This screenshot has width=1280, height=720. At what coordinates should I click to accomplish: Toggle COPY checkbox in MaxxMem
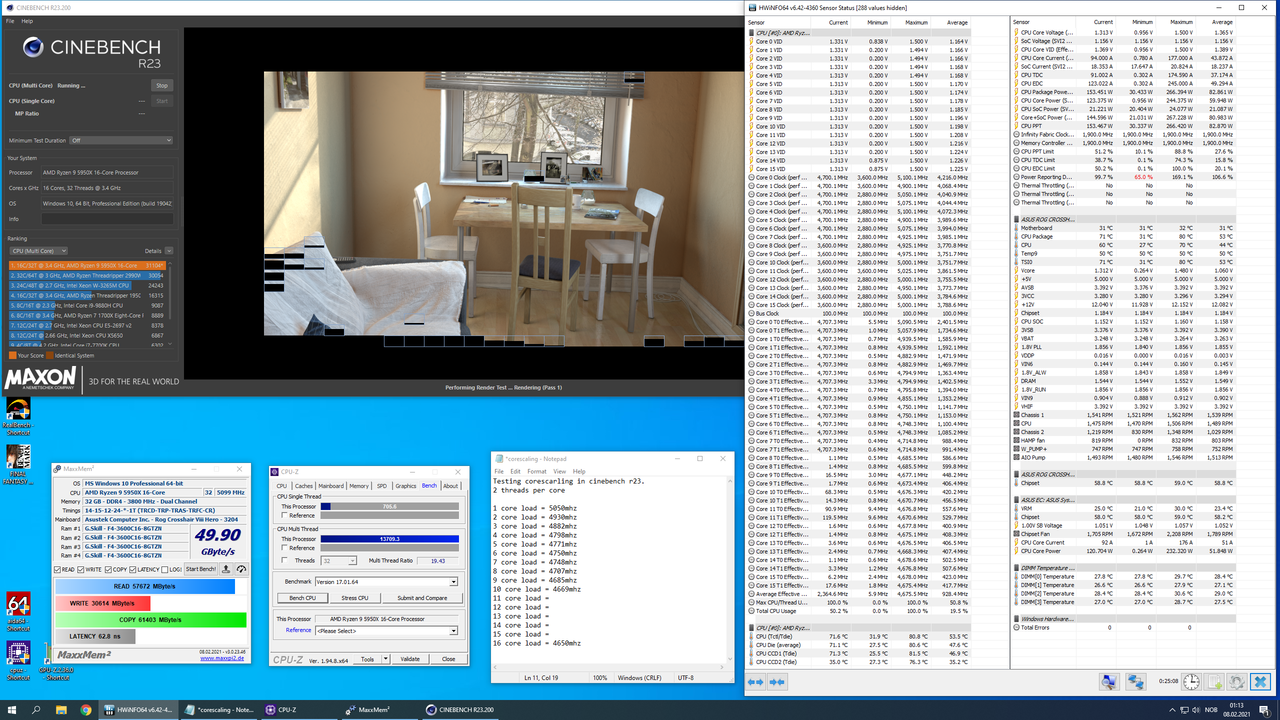point(108,569)
